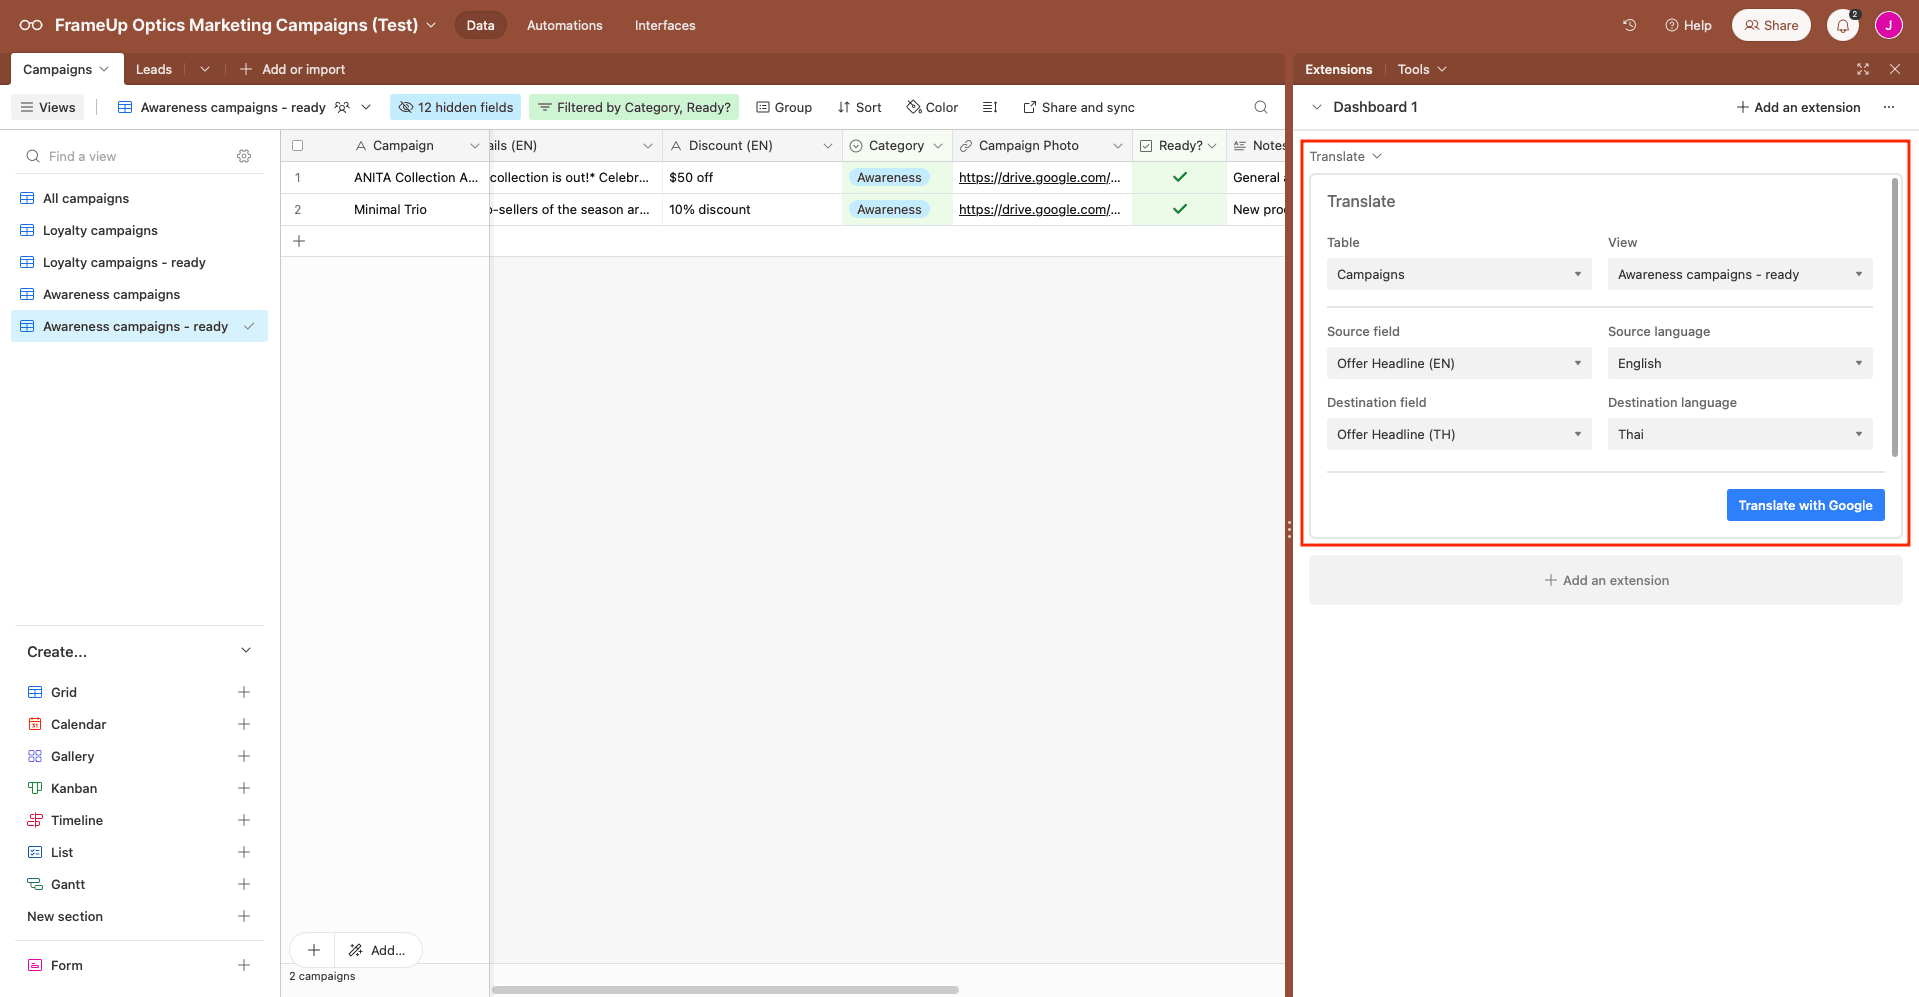The image size is (1919, 997).
Task: Expand the Extensions panel to fullscreen
Action: [x=1862, y=69]
